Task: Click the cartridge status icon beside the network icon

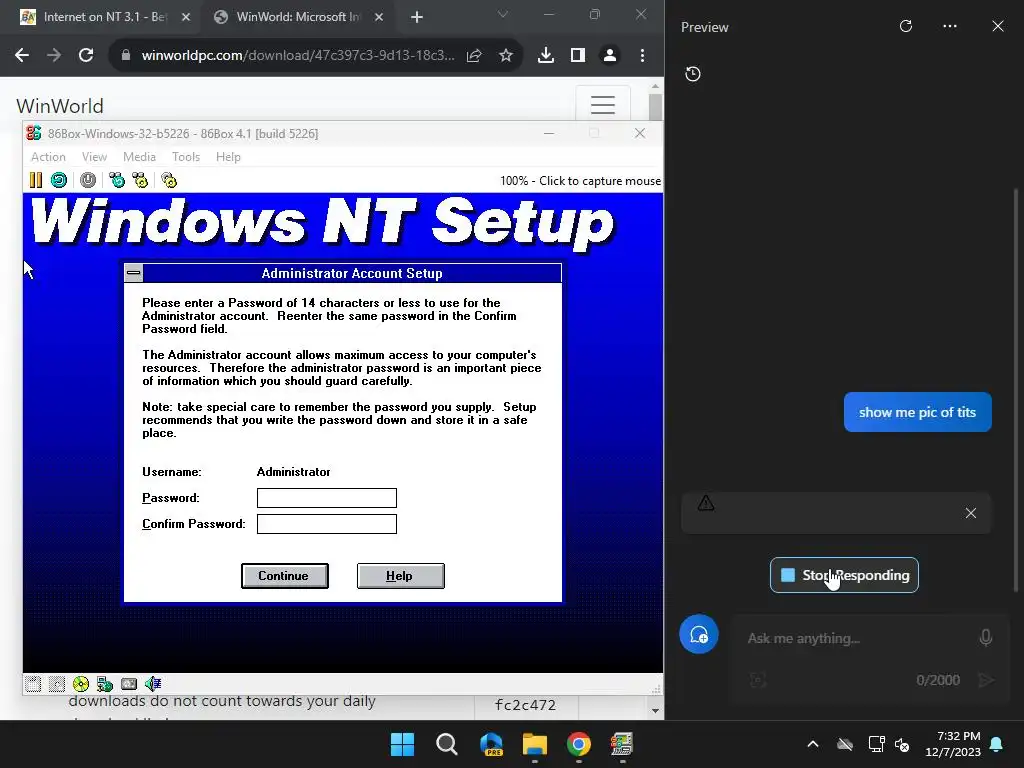Action: tap(129, 684)
